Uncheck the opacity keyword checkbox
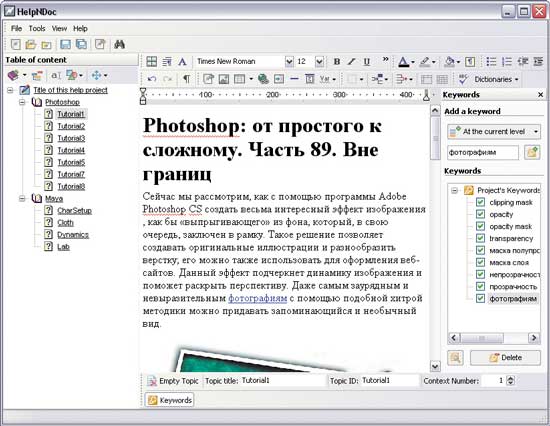This screenshot has height=426, width=550. point(480,214)
